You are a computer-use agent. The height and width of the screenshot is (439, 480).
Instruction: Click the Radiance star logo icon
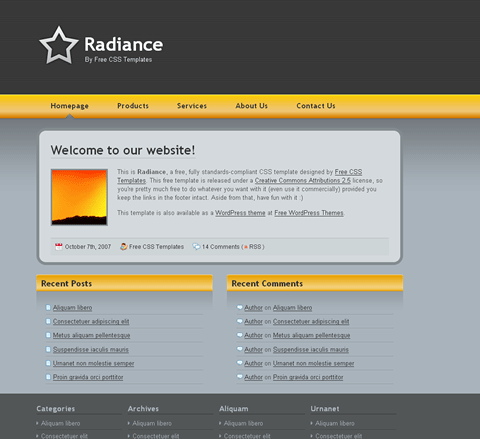coord(59,45)
